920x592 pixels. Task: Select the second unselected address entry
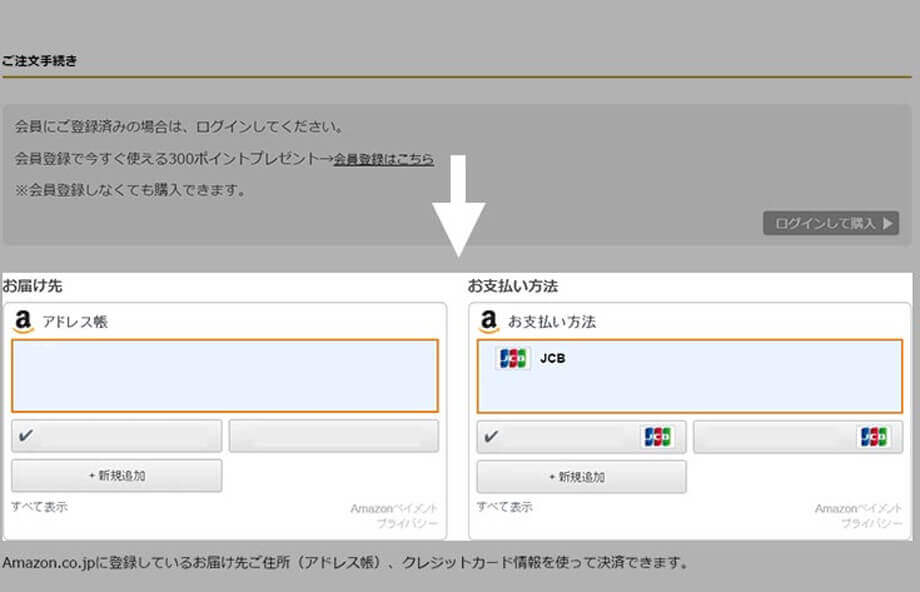(333, 437)
